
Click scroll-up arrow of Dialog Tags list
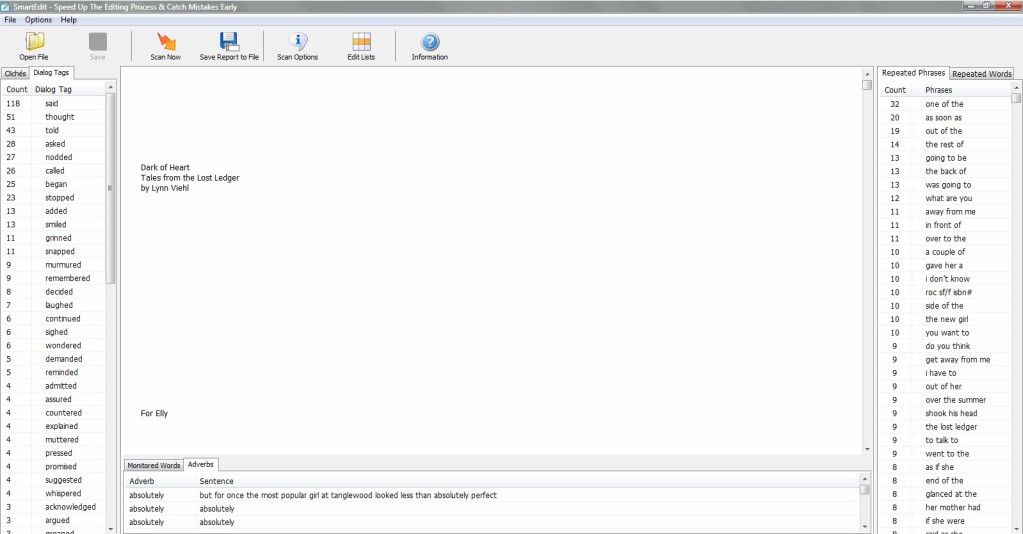(x=110, y=87)
